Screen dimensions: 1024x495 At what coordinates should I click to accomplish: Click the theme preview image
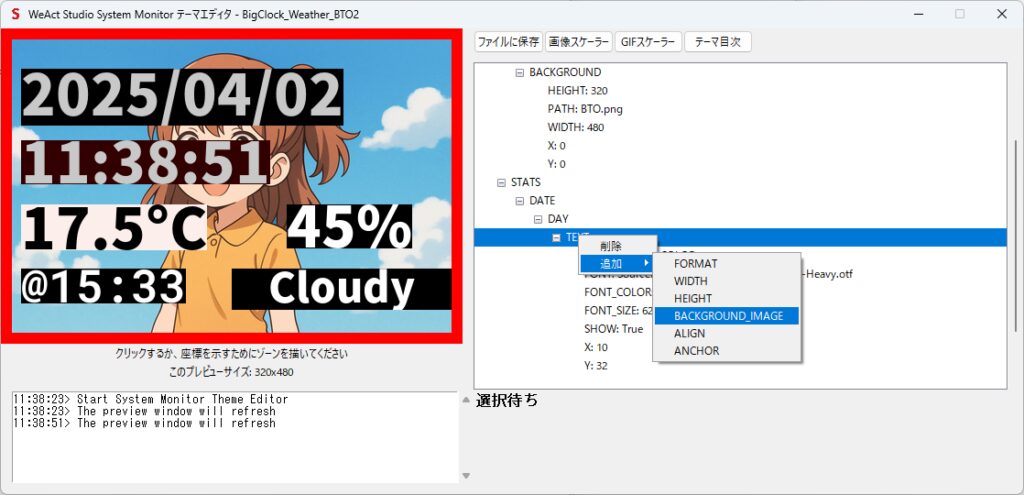(x=231, y=187)
